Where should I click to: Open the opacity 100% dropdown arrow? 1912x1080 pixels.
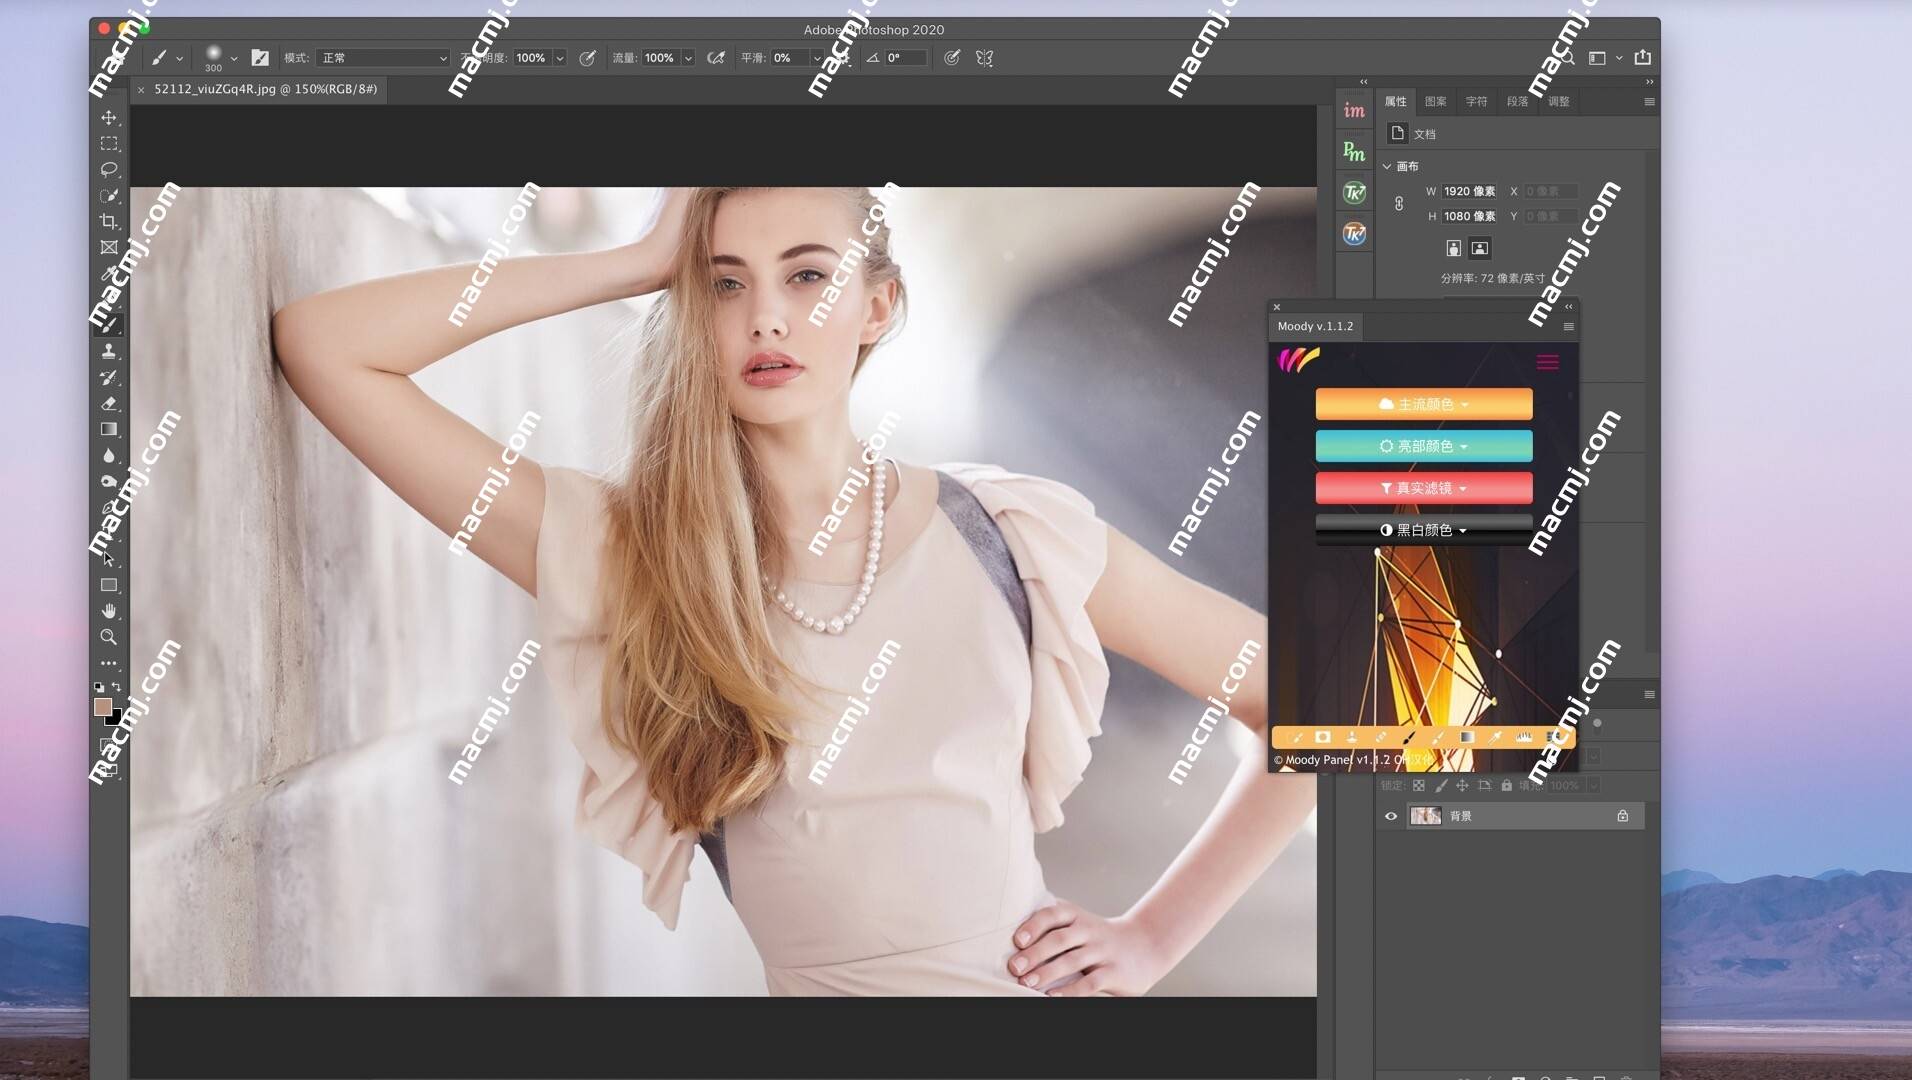[x=560, y=58]
